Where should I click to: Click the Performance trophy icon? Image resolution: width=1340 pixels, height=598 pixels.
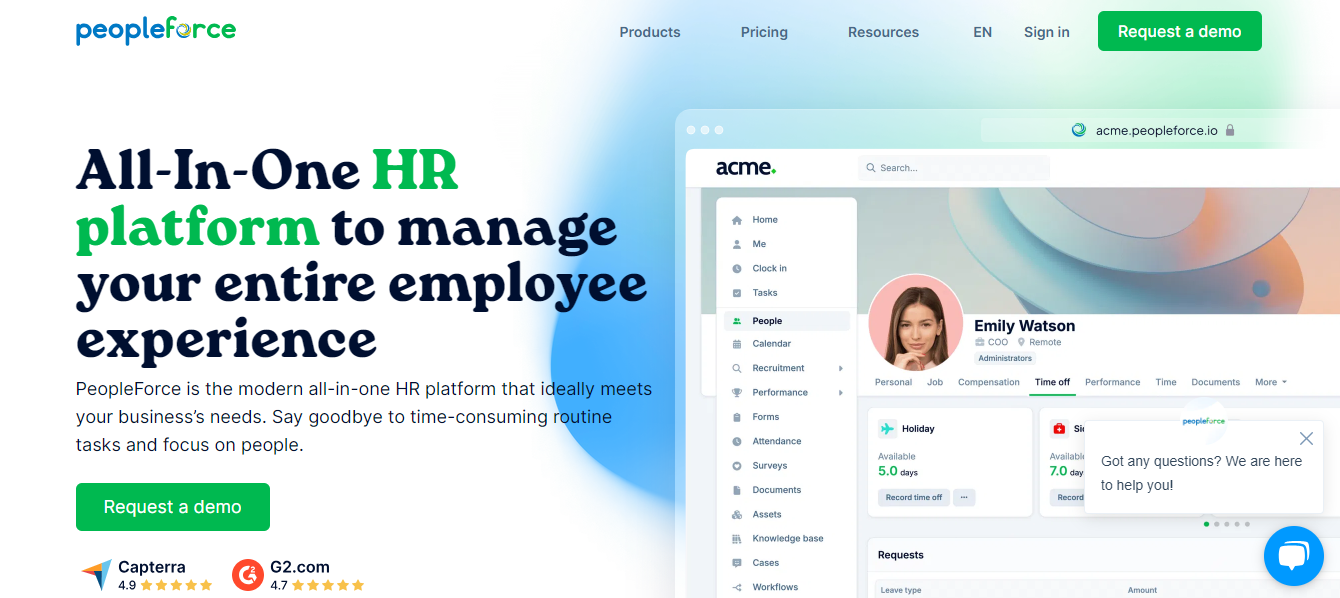tap(737, 393)
